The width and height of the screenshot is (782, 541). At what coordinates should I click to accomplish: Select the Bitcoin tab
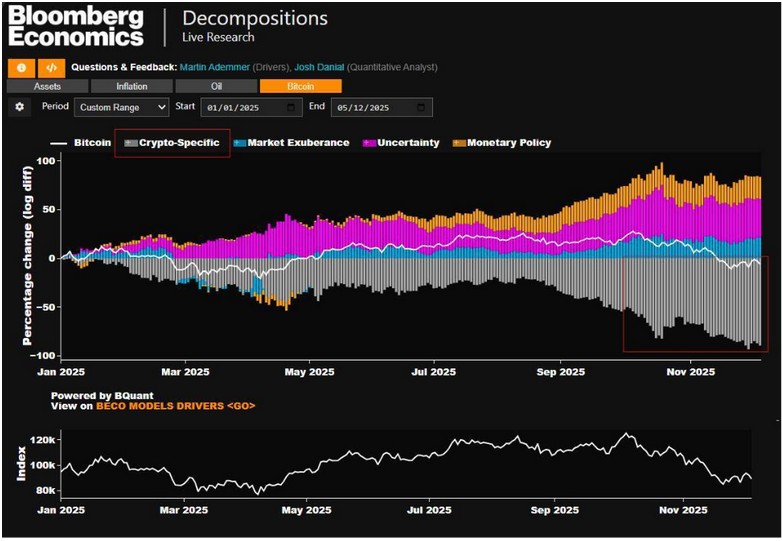pyautogui.click(x=300, y=87)
